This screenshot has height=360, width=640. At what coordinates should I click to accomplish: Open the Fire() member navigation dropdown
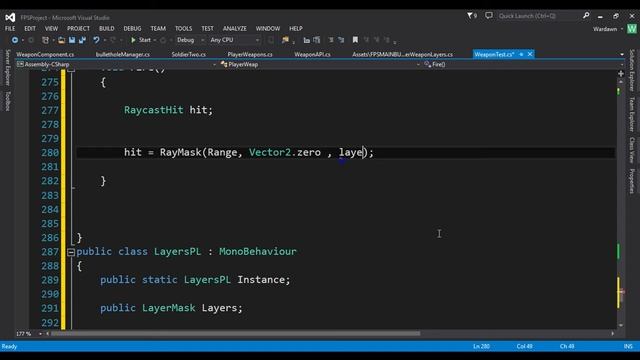pyautogui.click(x=523, y=64)
